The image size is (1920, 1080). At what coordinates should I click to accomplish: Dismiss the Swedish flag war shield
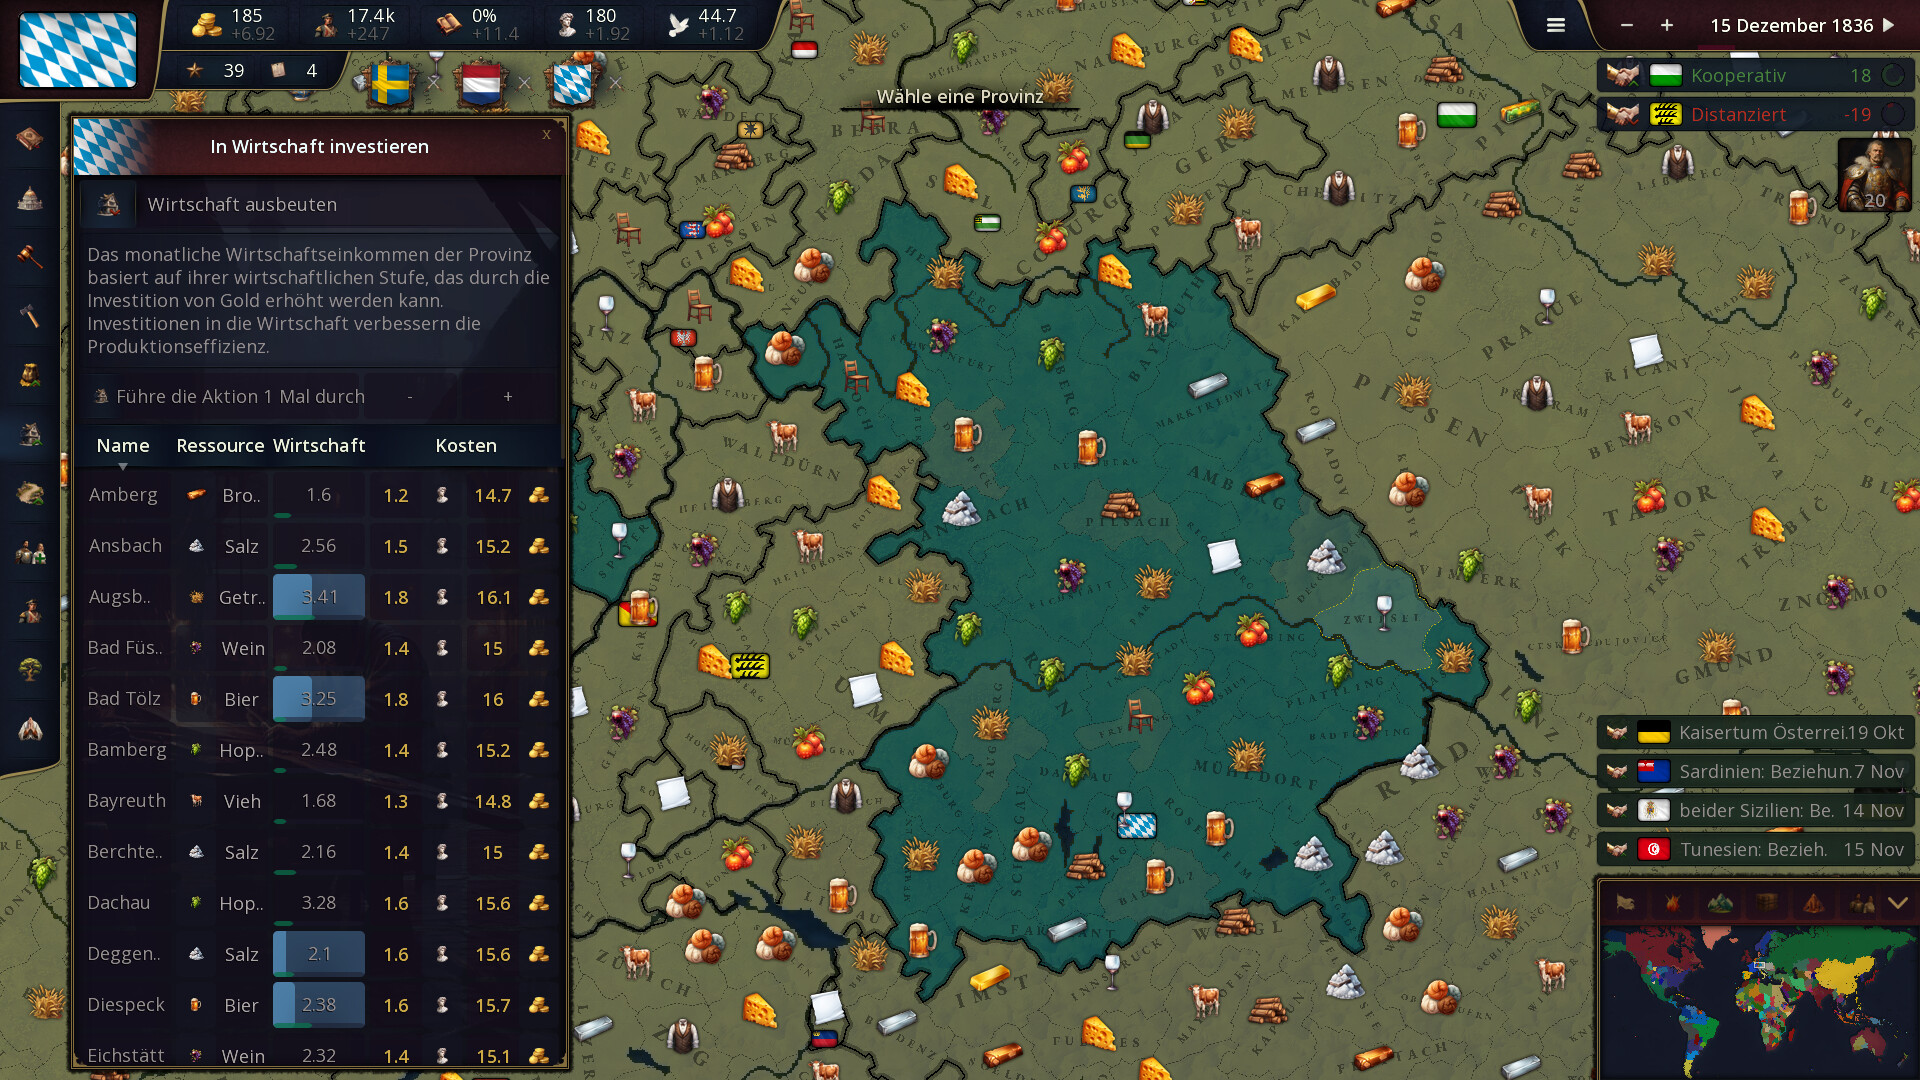pyautogui.click(x=433, y=83)
